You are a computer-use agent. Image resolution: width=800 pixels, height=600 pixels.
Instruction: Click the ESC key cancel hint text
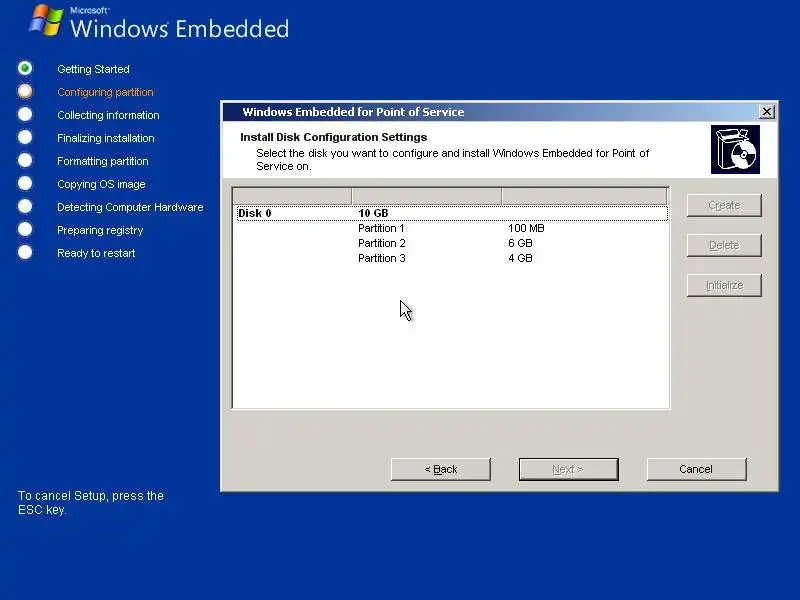tap(91, 503)
